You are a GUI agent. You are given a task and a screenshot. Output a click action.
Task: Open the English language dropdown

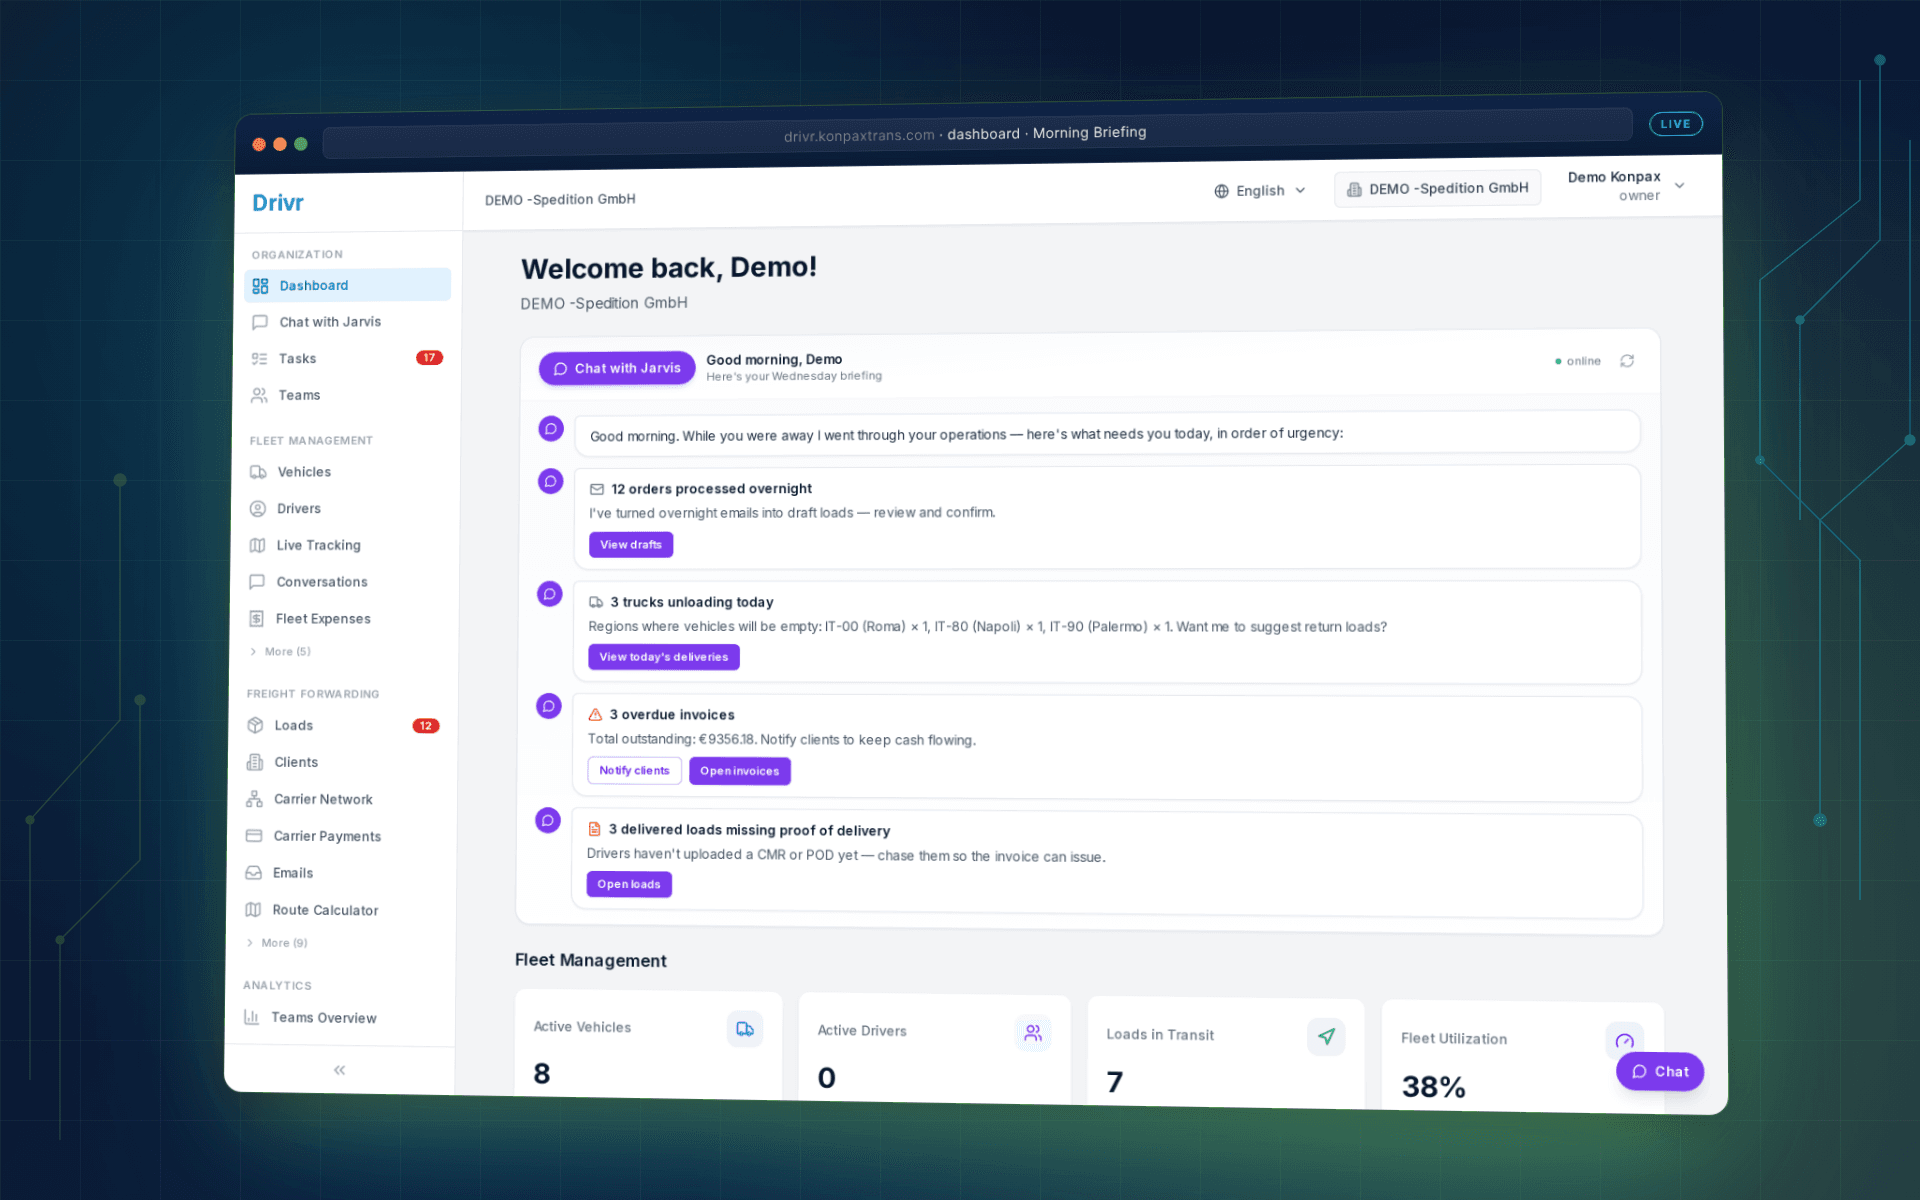(1260, 191)
